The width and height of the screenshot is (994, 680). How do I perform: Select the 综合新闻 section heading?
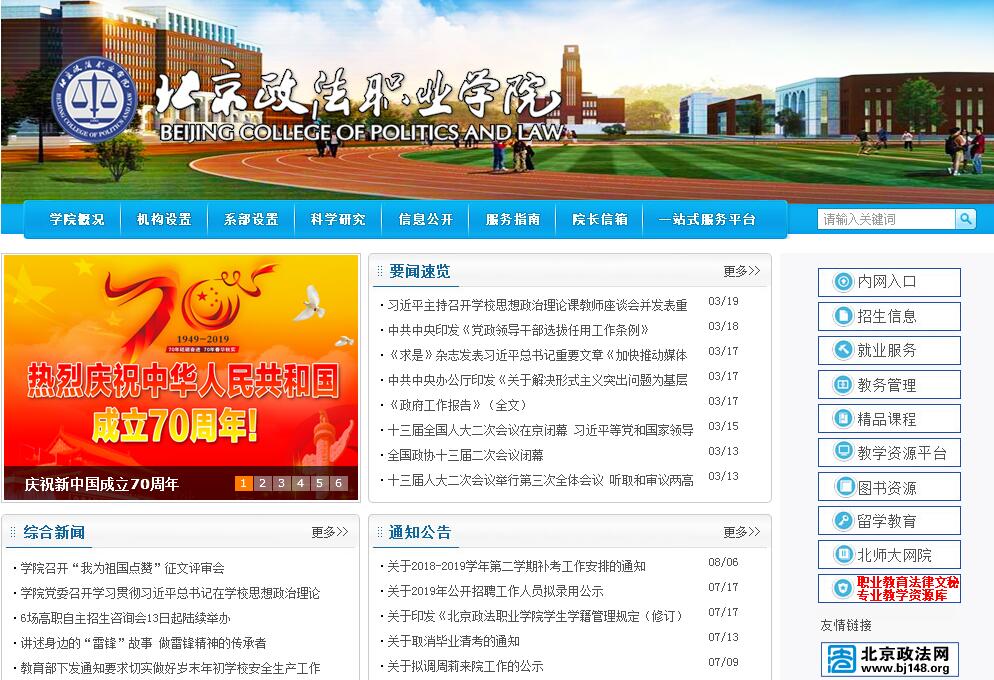tap(54, 532)
